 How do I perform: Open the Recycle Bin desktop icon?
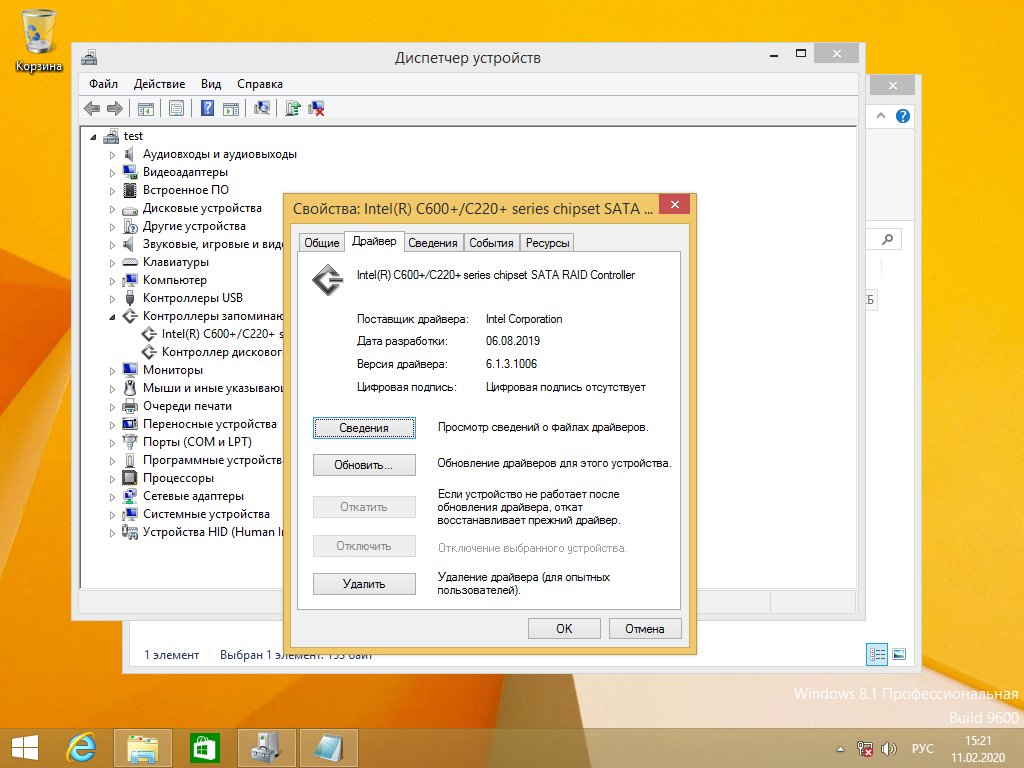(39, 40)
